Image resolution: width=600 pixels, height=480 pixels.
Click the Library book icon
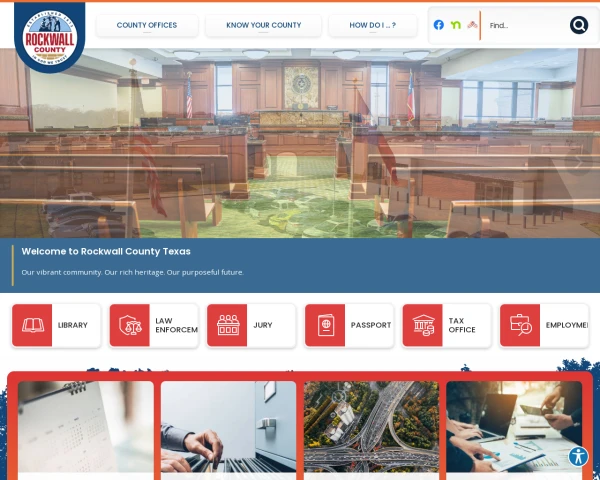click(x=32, y=325)
